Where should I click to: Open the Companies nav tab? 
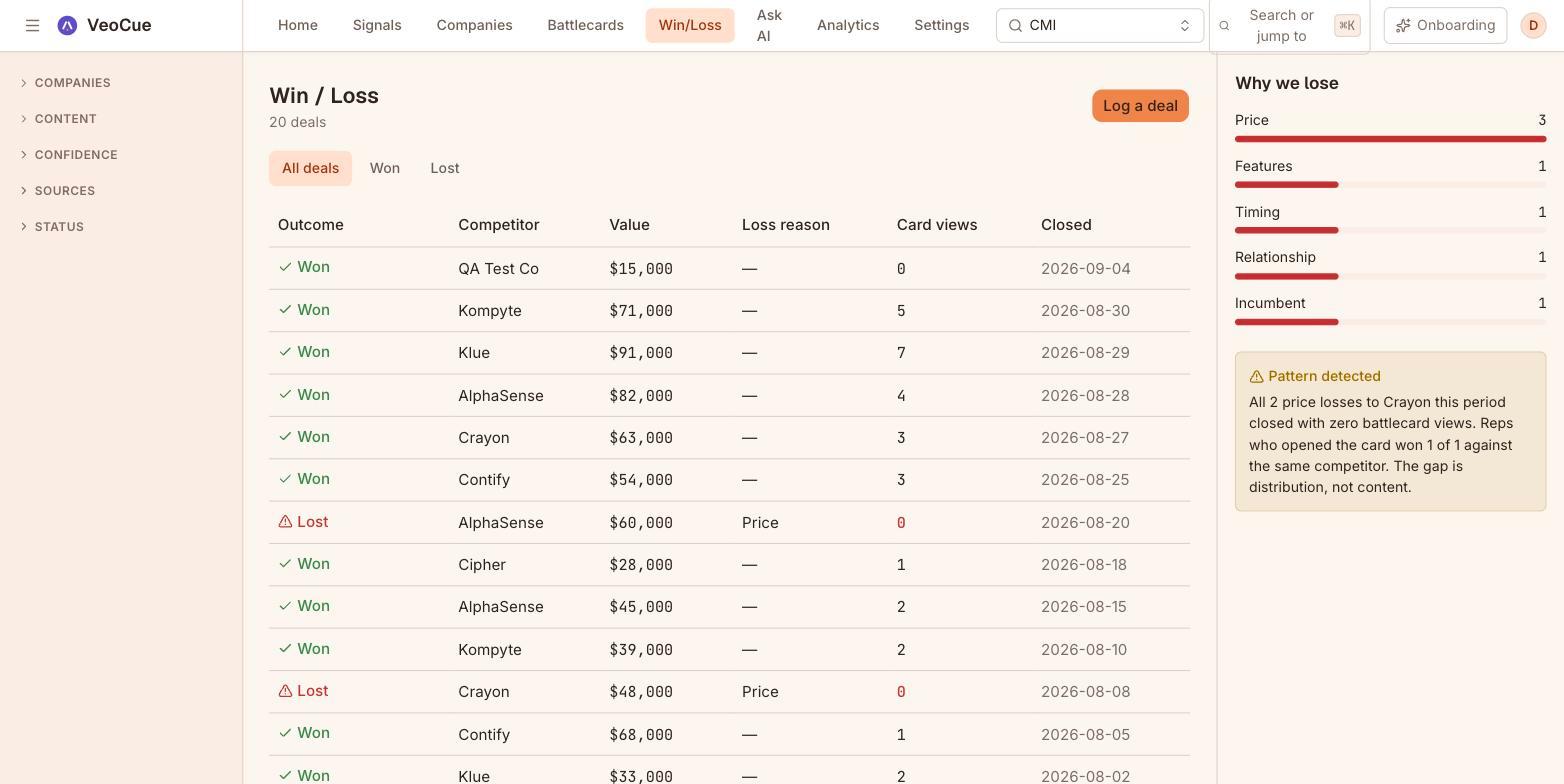click(474, 25)
